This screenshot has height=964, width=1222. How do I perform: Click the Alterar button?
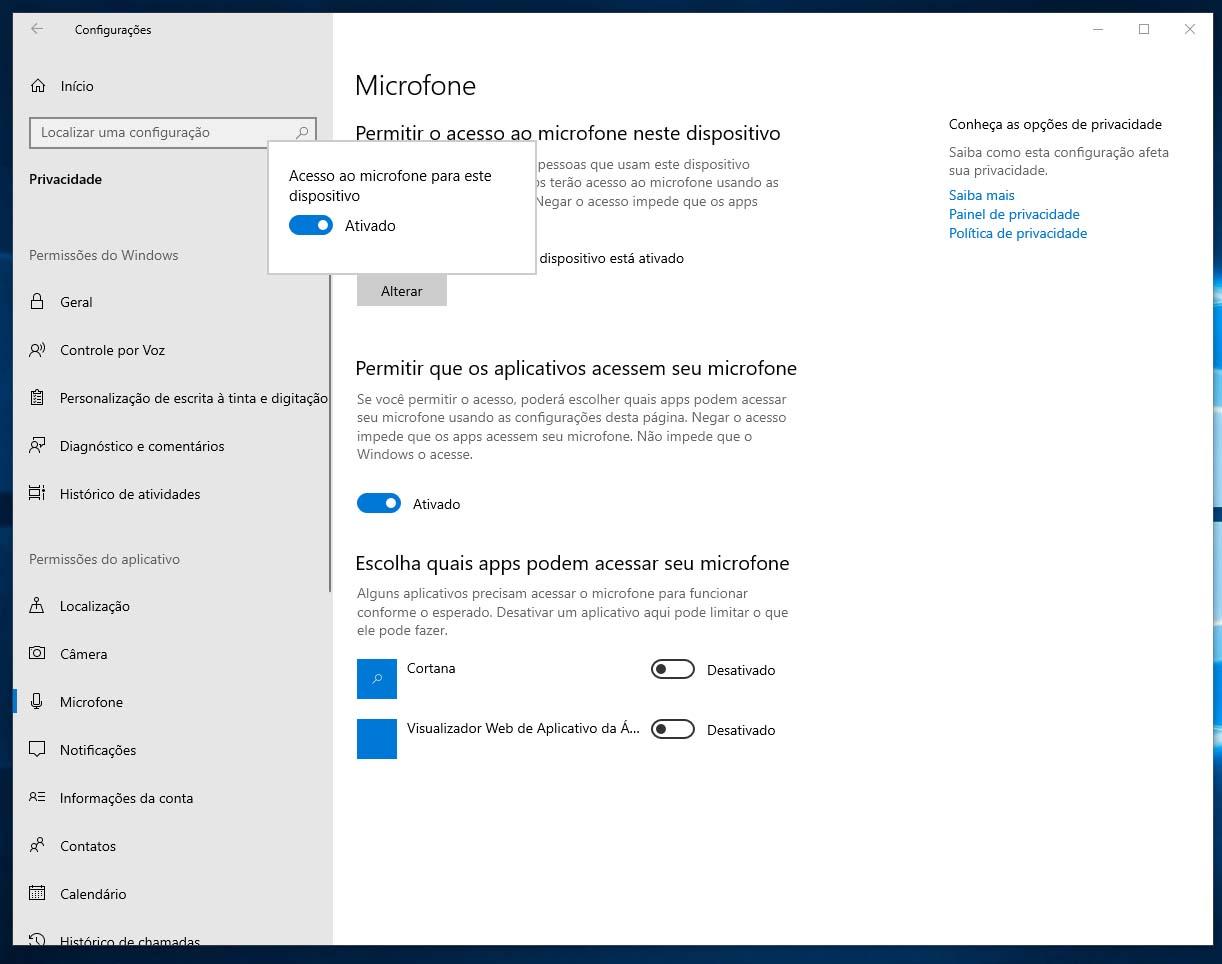[402, 291]
